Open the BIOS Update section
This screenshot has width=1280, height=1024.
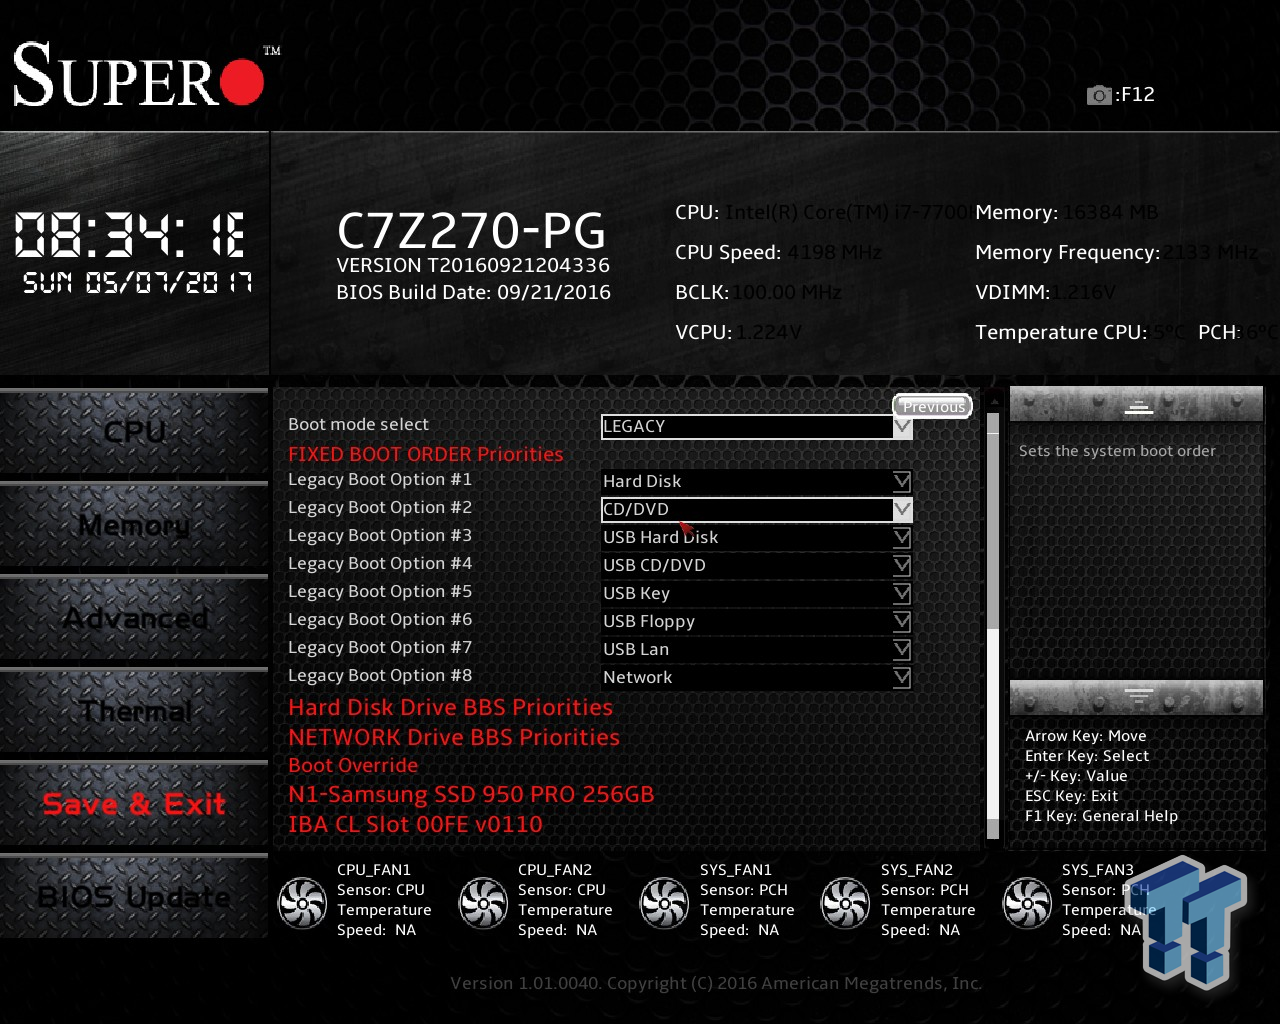pos(134,897)
